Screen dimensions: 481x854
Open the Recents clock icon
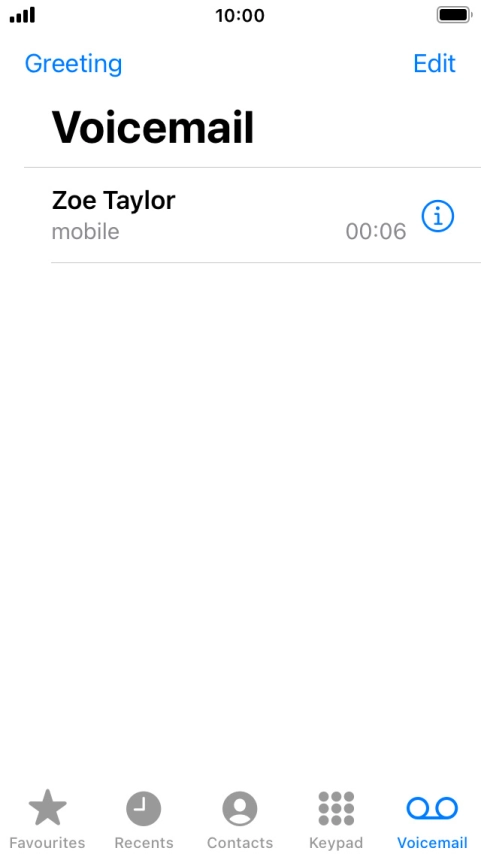tap(144, 809)
